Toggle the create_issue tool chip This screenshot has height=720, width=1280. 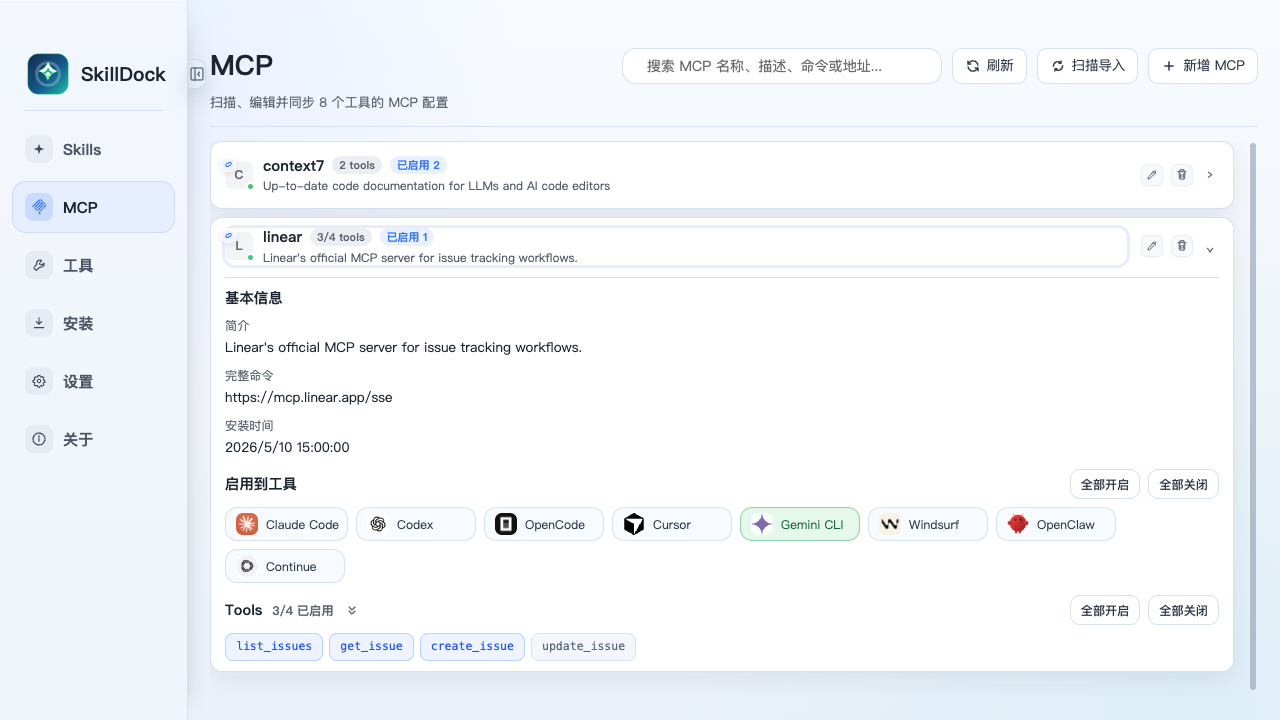(472, 646)
